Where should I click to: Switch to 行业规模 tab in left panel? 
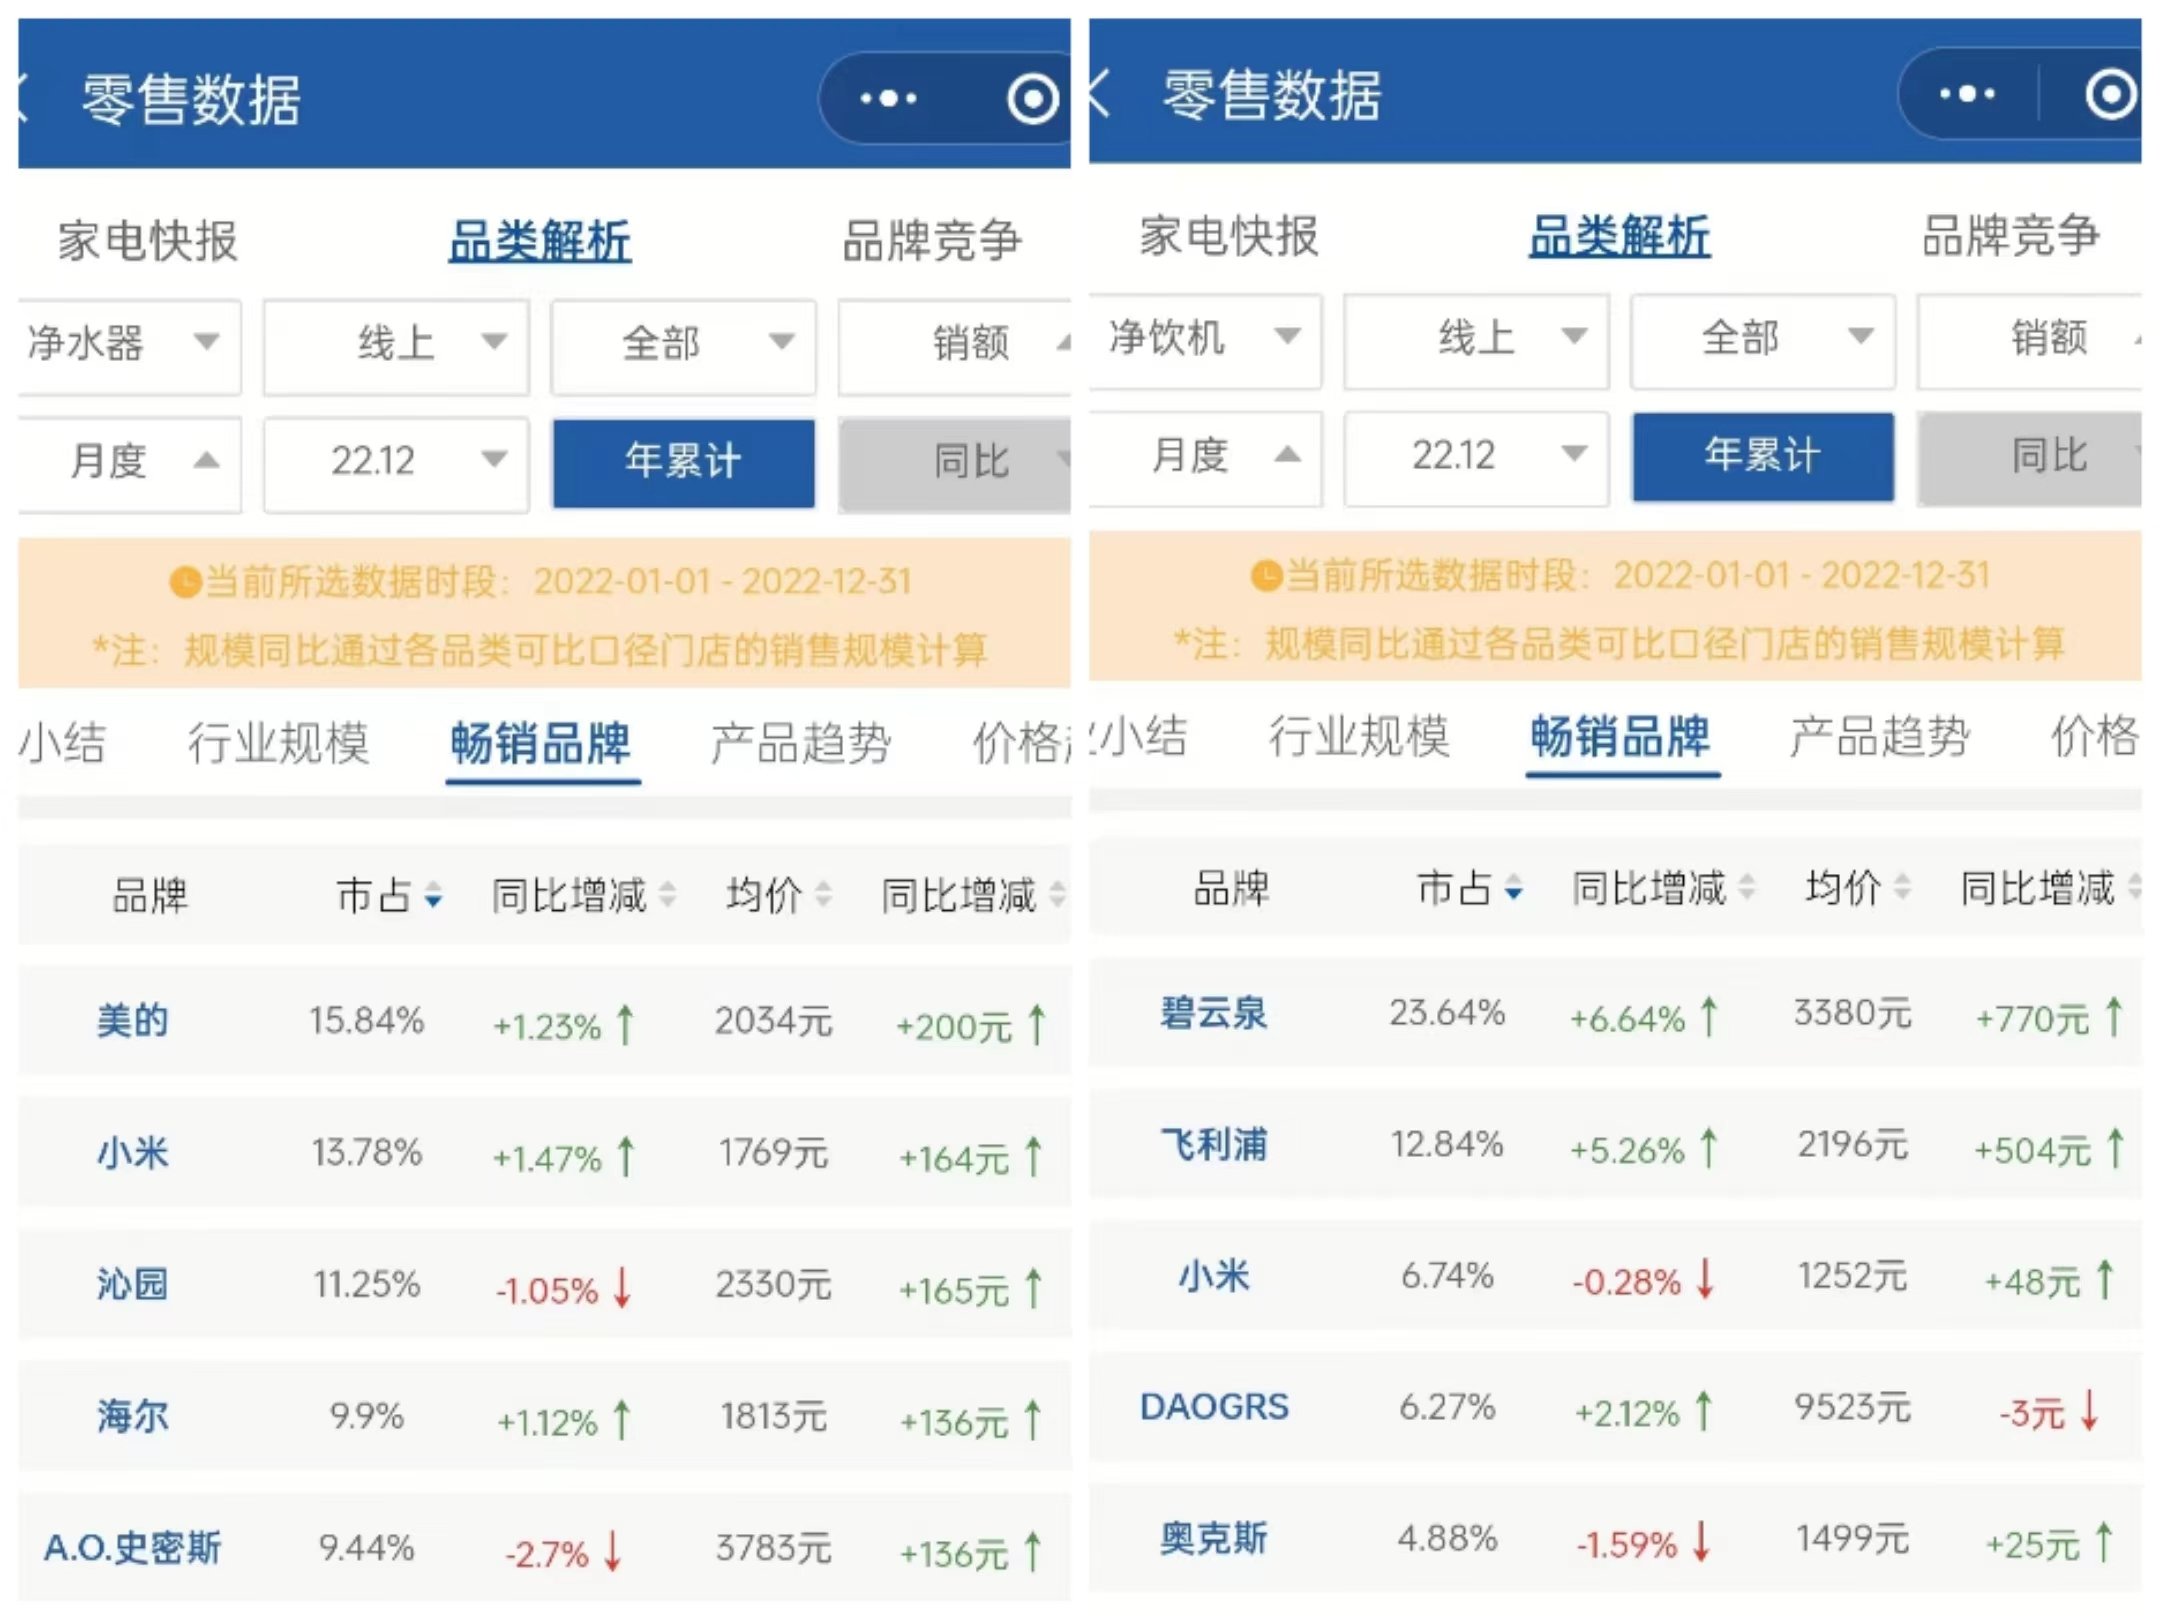[278, 743]
